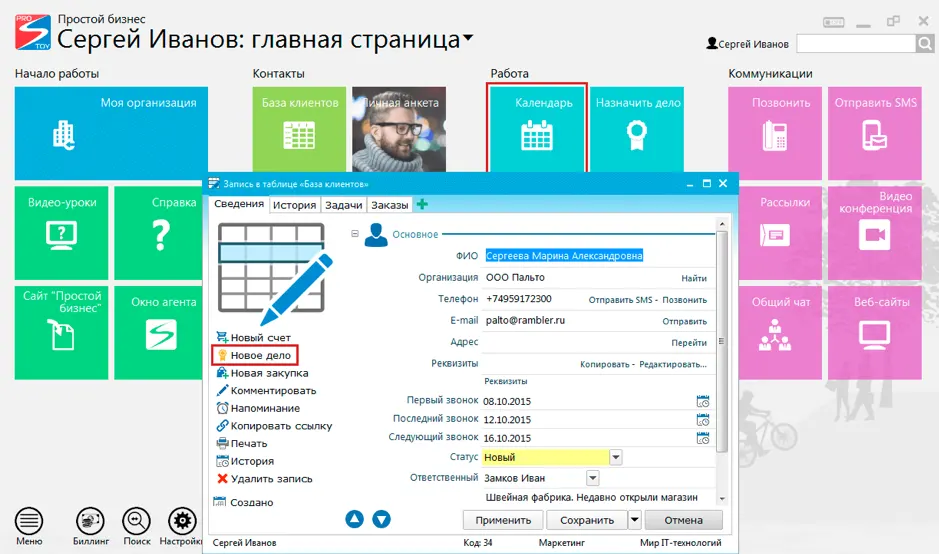Switch to the История tab
Screen dimensions: 939x554
point(294,205)
